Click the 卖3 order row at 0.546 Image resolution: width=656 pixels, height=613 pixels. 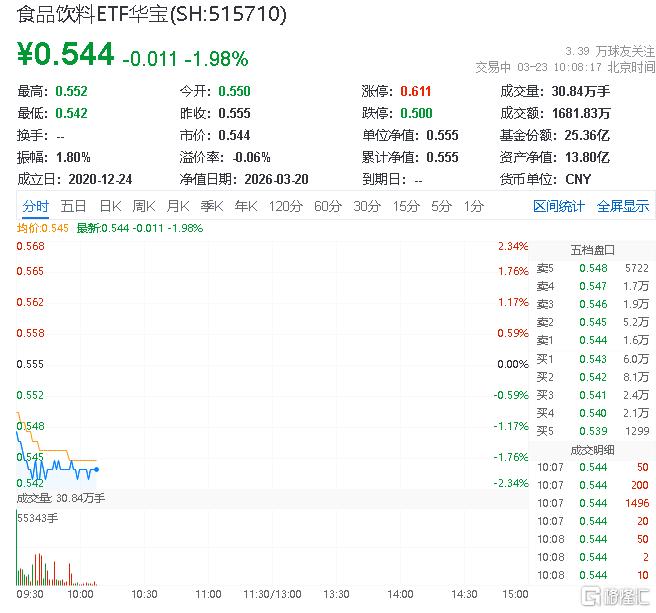pos(592,304)
